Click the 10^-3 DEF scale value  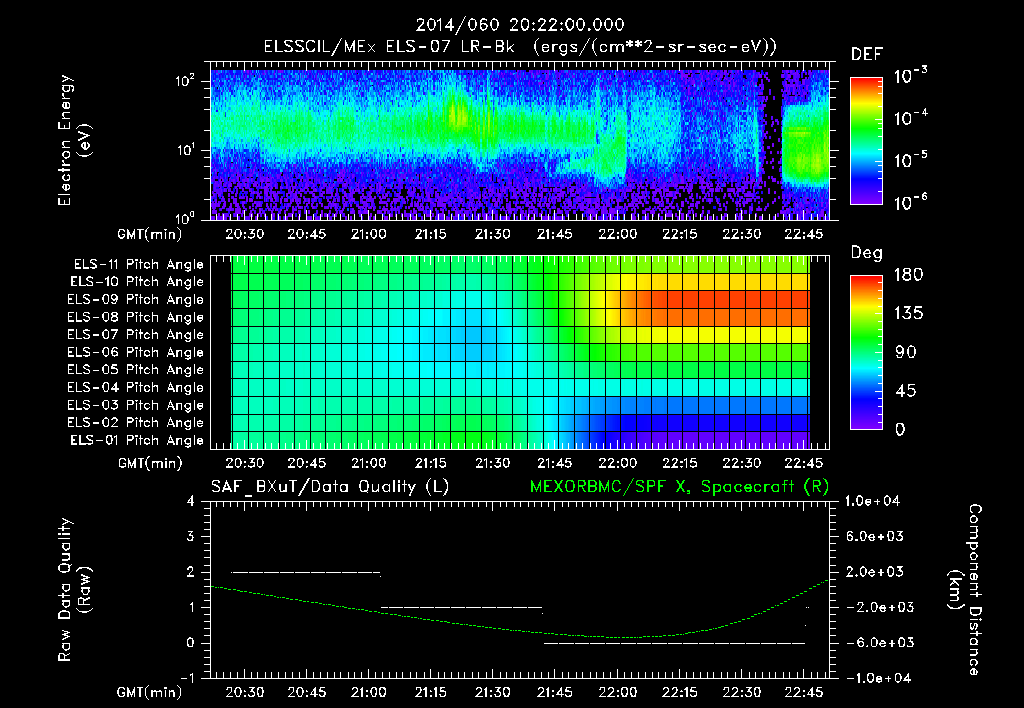pyautogui.click(x=910, y=76)
